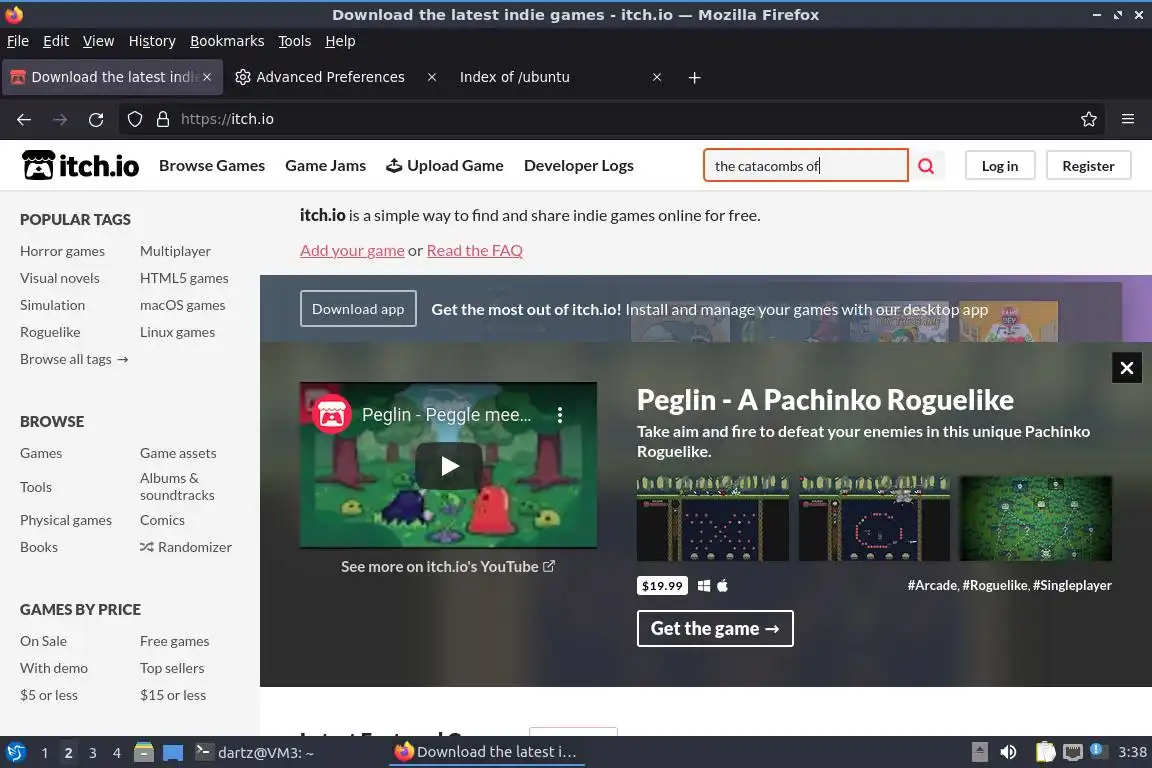
Task: Open a new tab with the plus icon
Action: coord(694,77)
